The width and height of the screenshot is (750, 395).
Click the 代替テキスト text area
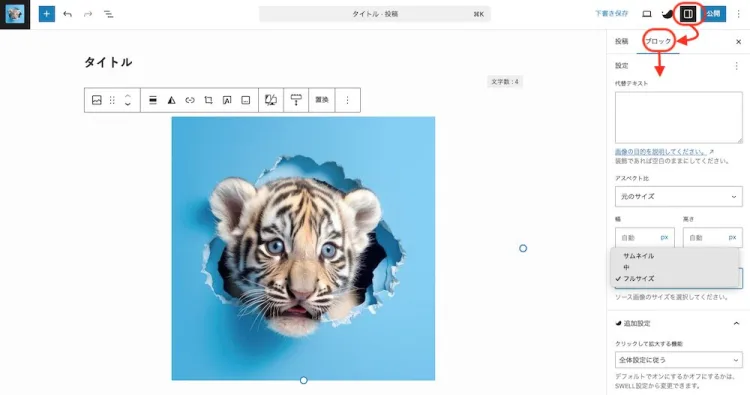point(679,118)
